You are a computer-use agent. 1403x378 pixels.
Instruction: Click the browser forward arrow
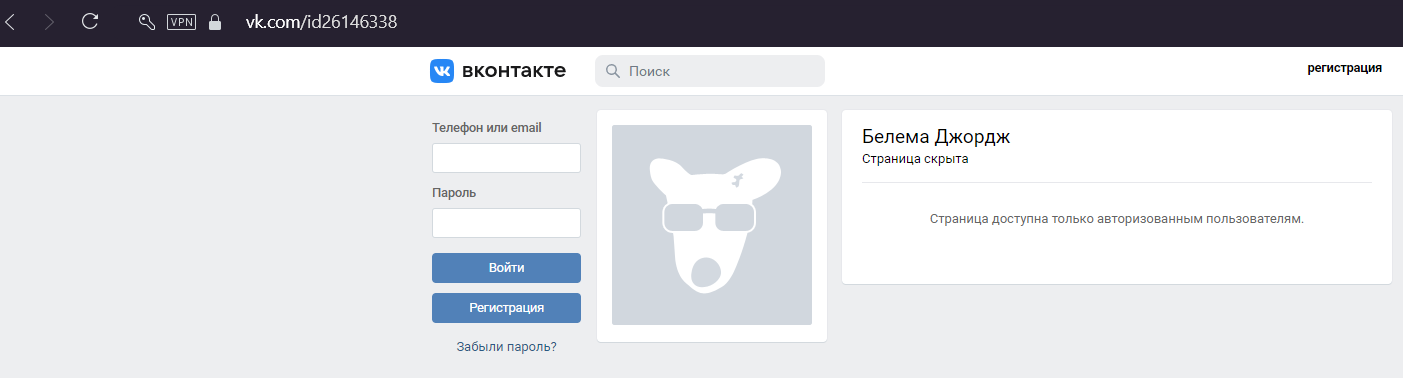pos(49,21)
